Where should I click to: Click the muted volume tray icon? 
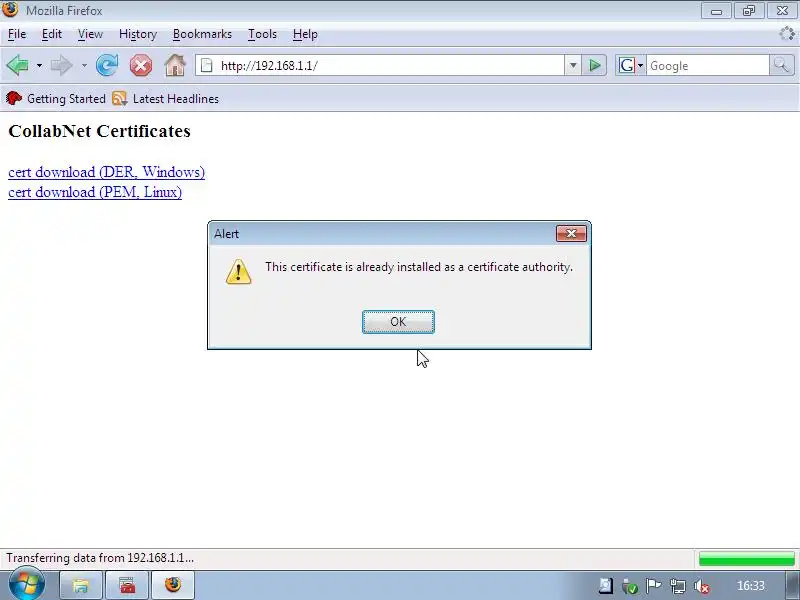[702, 586]
